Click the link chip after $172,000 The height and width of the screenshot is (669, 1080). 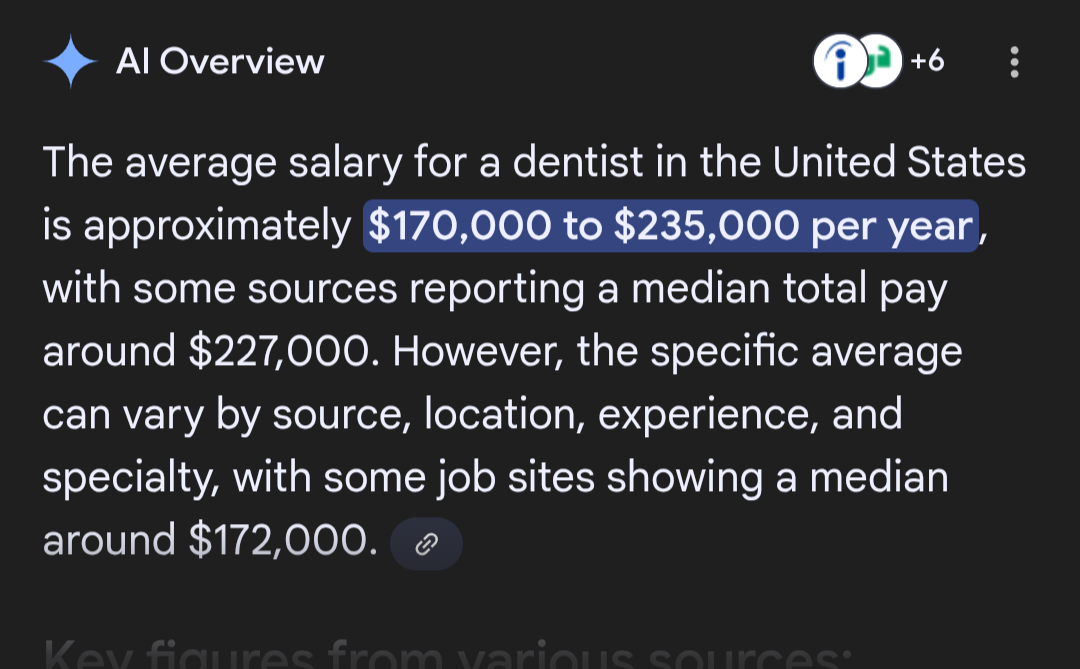(427, 543)
